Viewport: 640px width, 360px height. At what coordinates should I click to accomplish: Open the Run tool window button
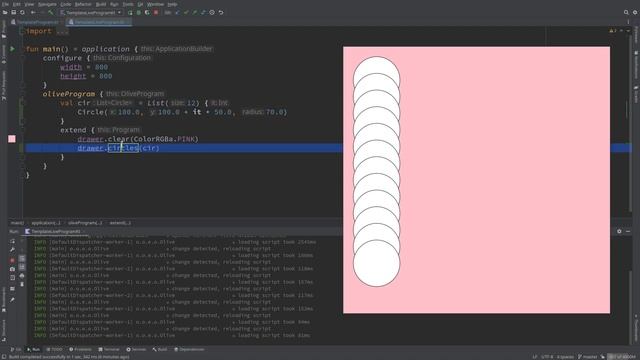[33, 349]
